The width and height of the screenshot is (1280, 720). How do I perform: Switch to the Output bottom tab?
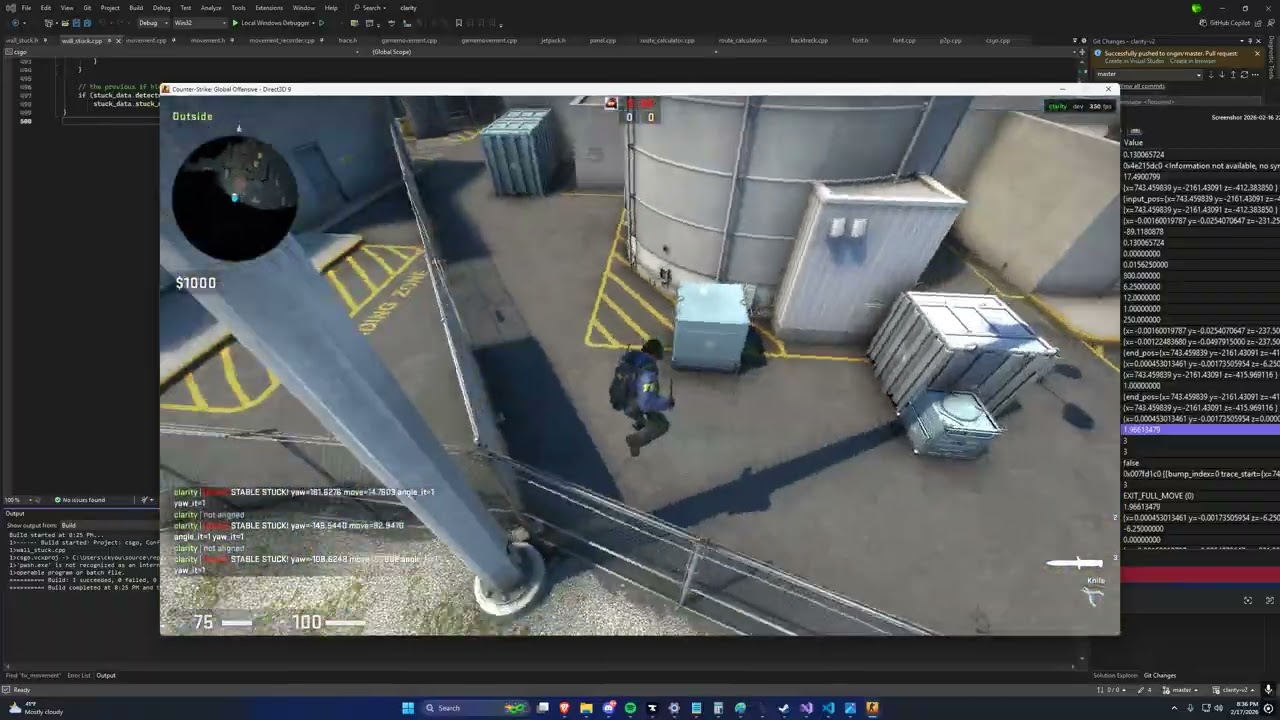click(x=106, y=676)
